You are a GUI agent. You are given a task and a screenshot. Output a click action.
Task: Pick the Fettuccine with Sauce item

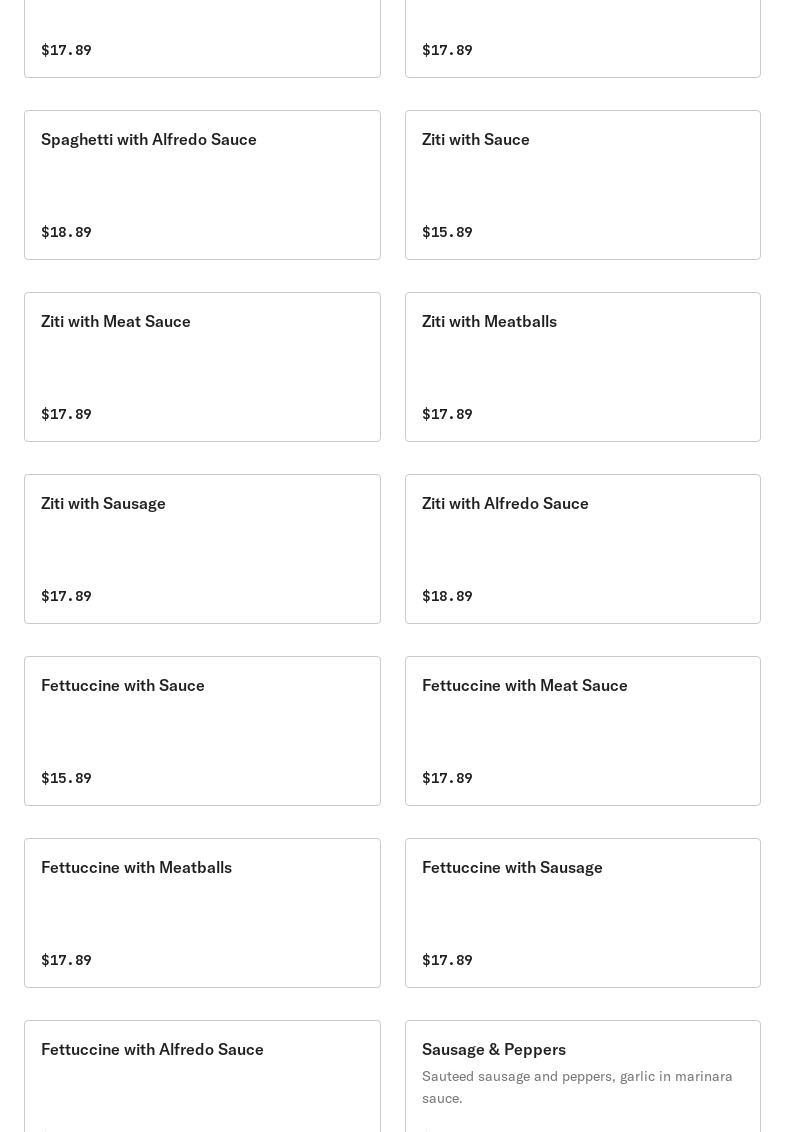(202, 730)
